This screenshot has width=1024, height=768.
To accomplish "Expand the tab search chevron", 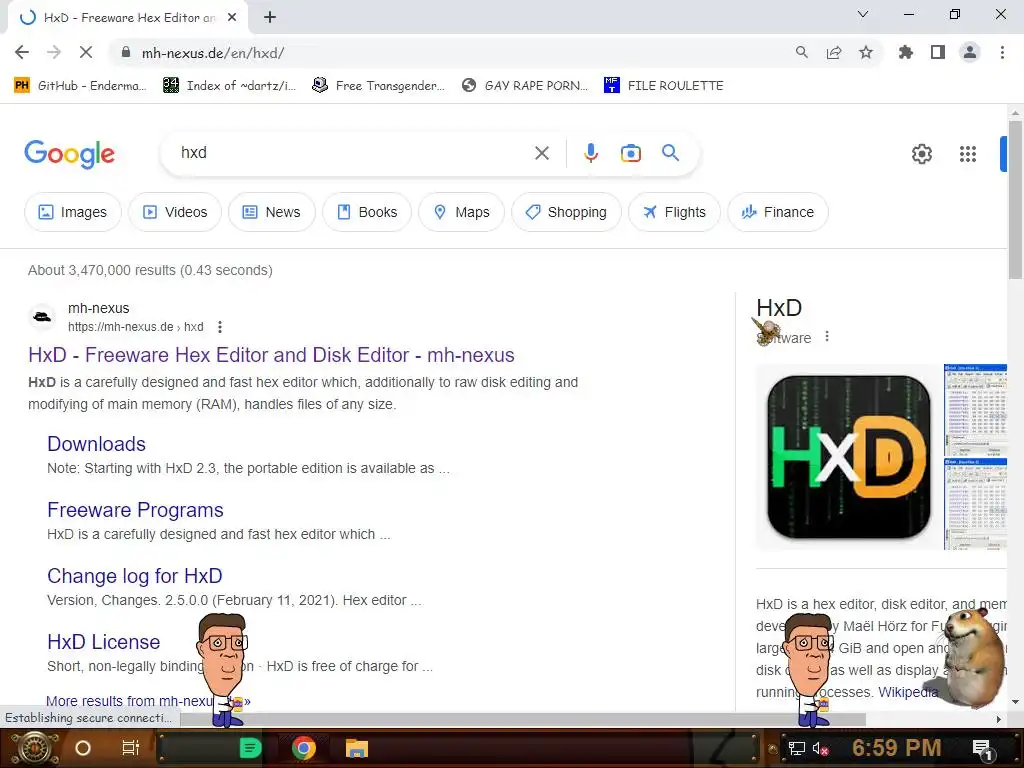I will 863,14.
